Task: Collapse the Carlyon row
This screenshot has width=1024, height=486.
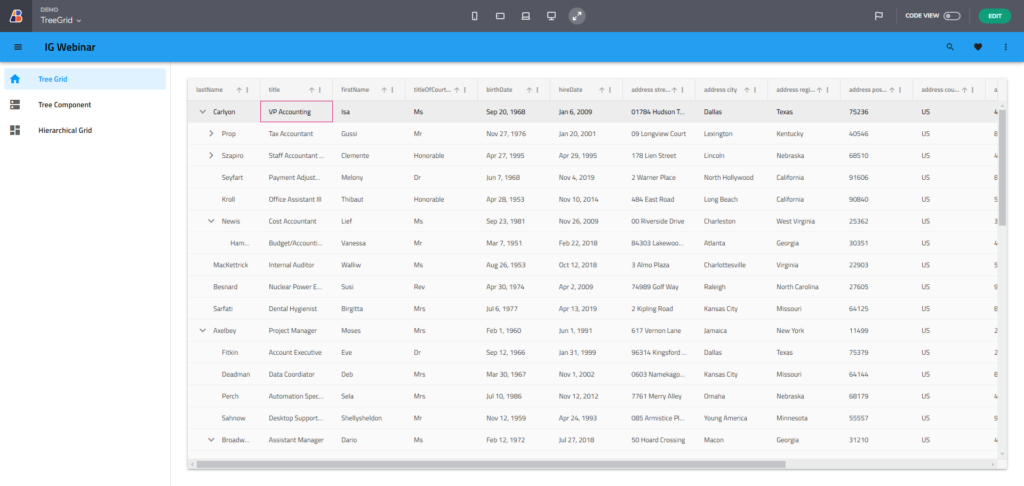Action: pos(203,112)
